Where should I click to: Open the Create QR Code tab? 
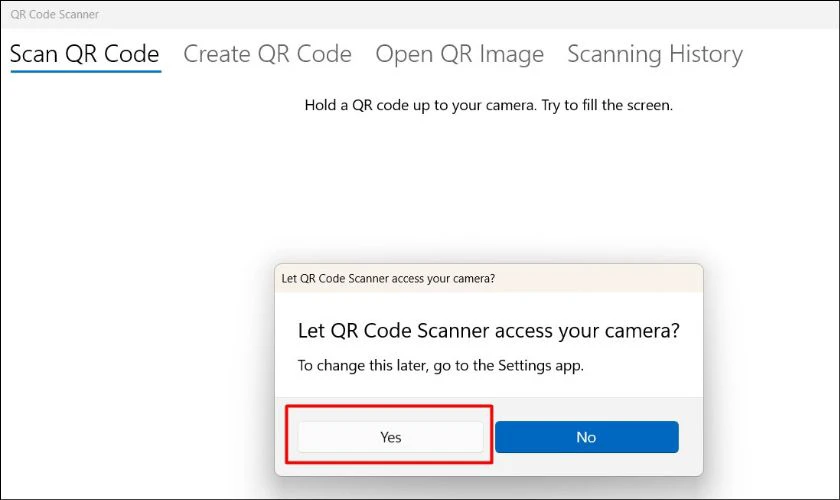coord(267,55)
